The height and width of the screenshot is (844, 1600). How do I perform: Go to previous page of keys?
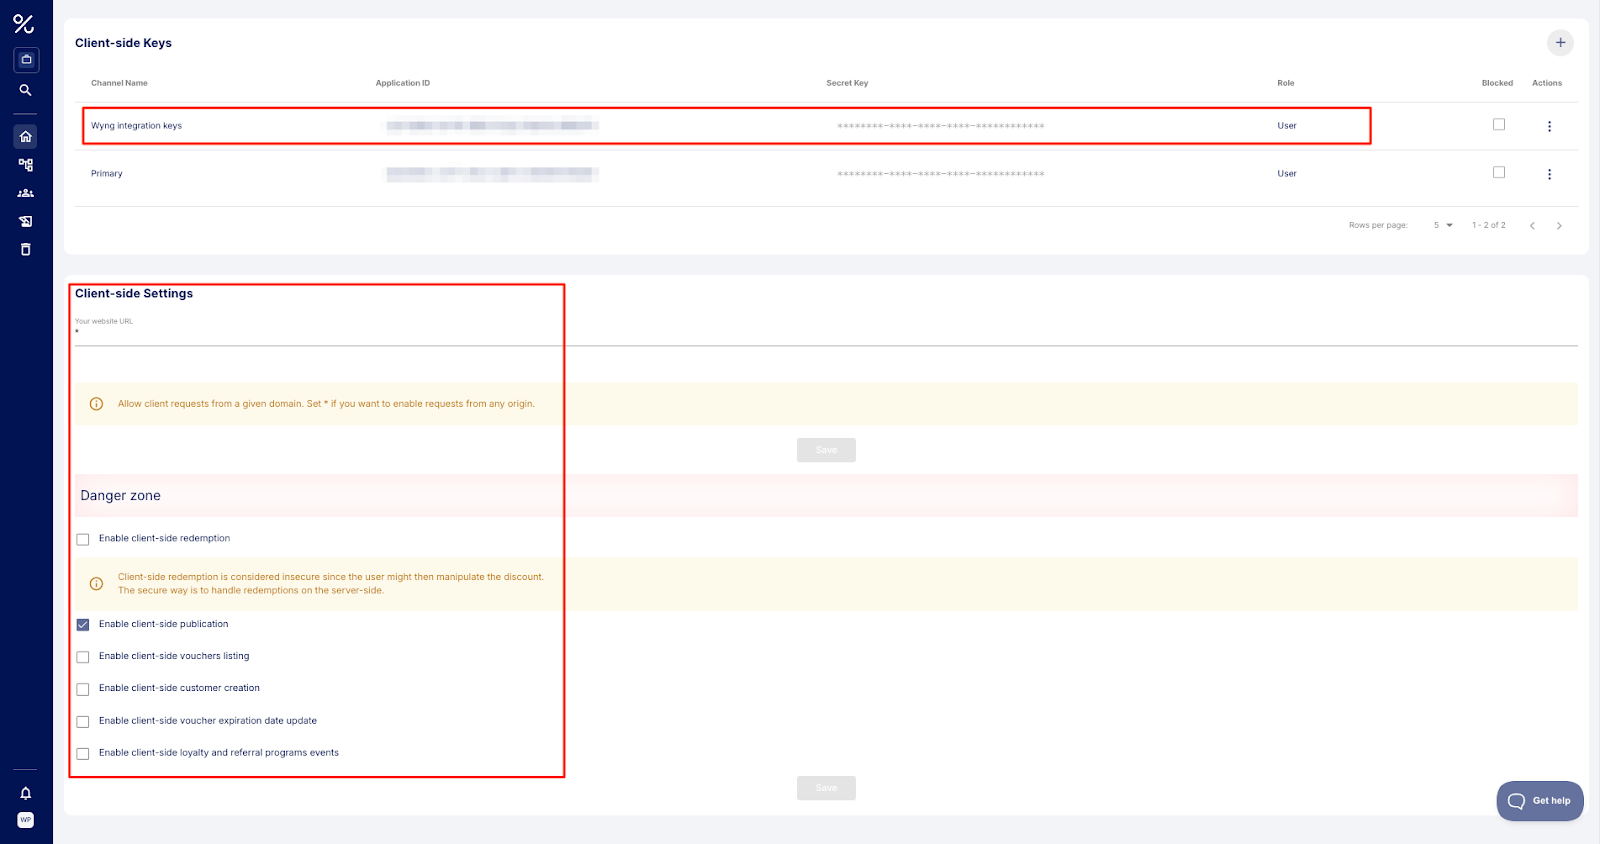click(x=1532, y=226)
